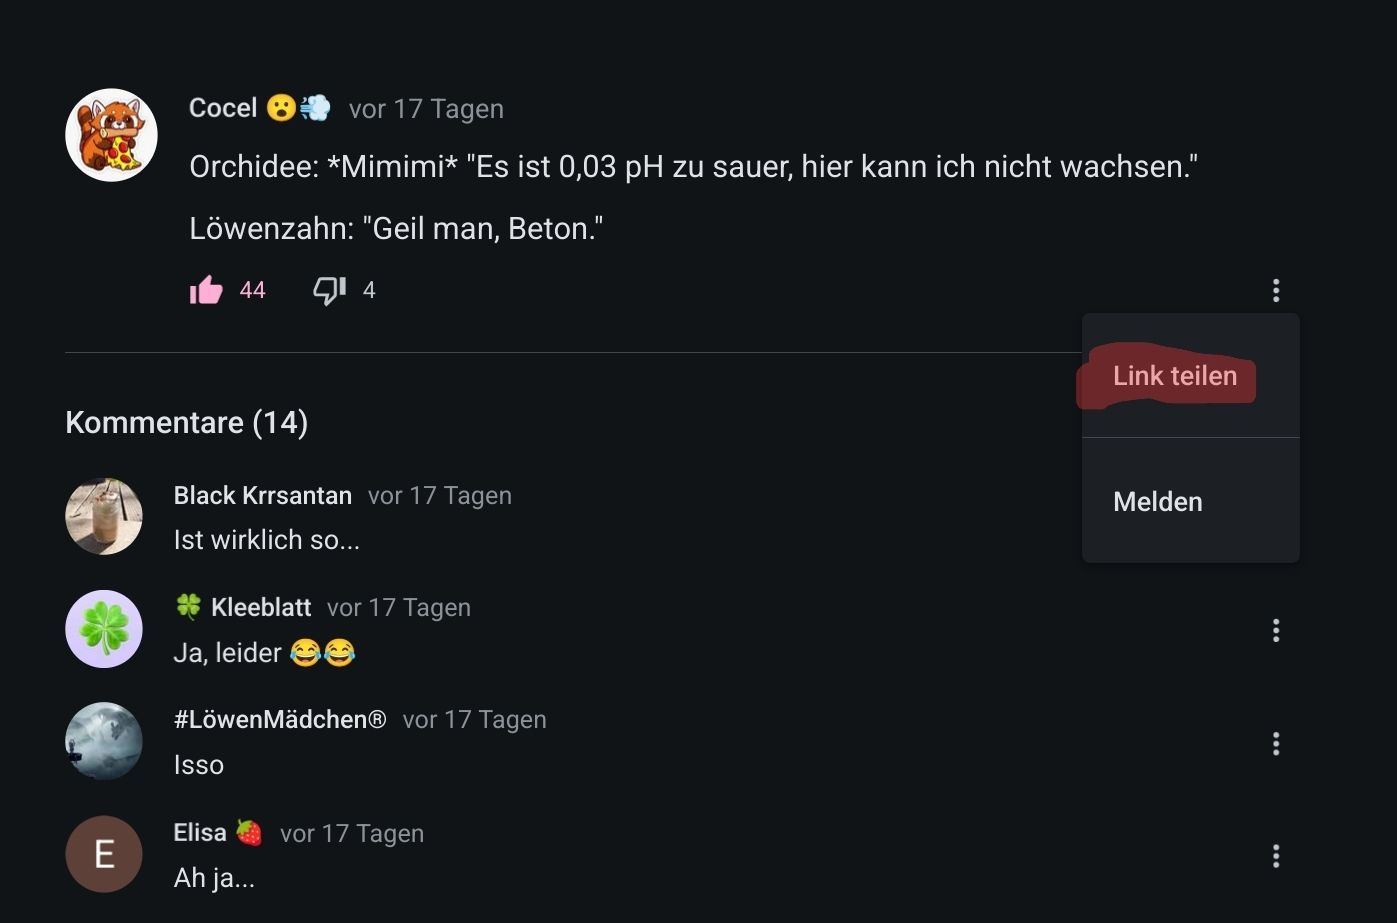
Task: Open the three-dot menu on Cocel's post
Action: pyautogui.click(x=1275, y=290)
